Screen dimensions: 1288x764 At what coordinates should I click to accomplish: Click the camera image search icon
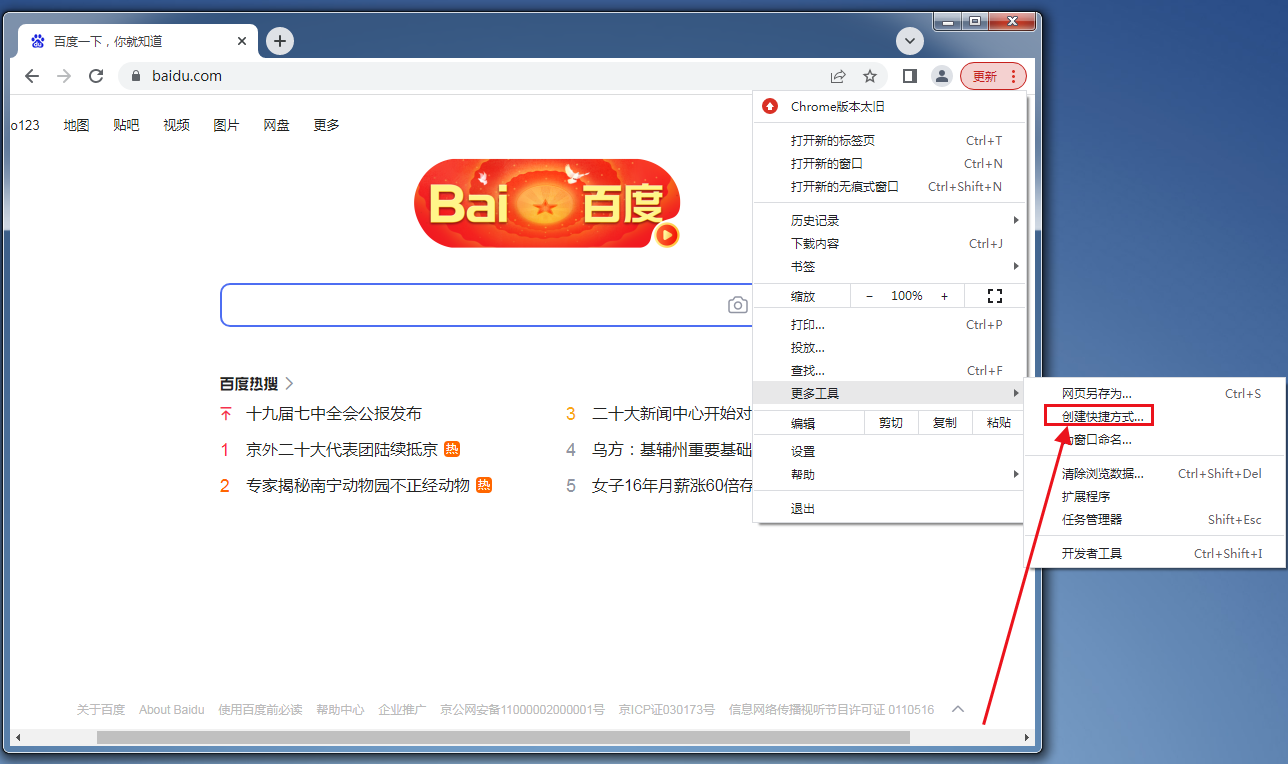737,305
